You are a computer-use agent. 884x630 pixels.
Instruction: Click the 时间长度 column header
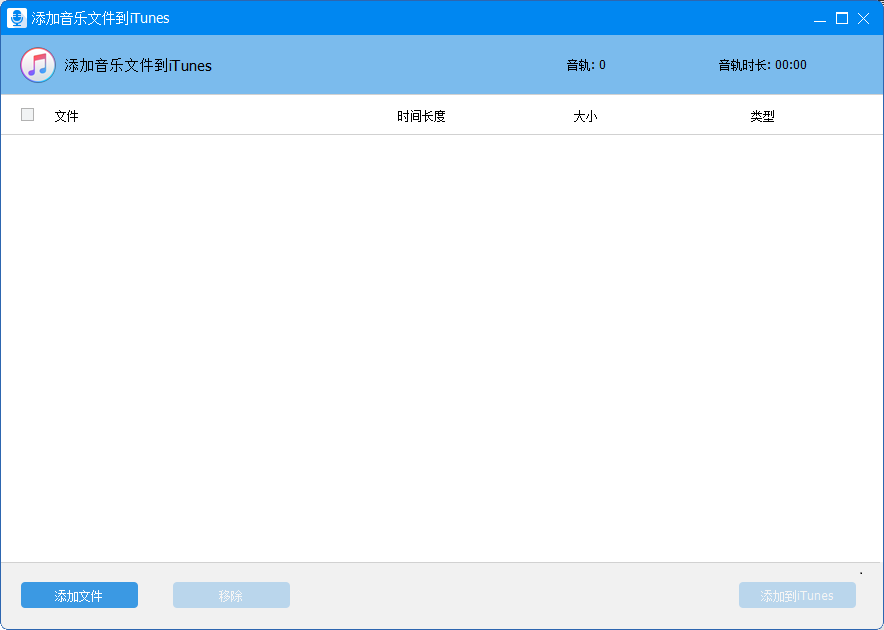point(421,116)
